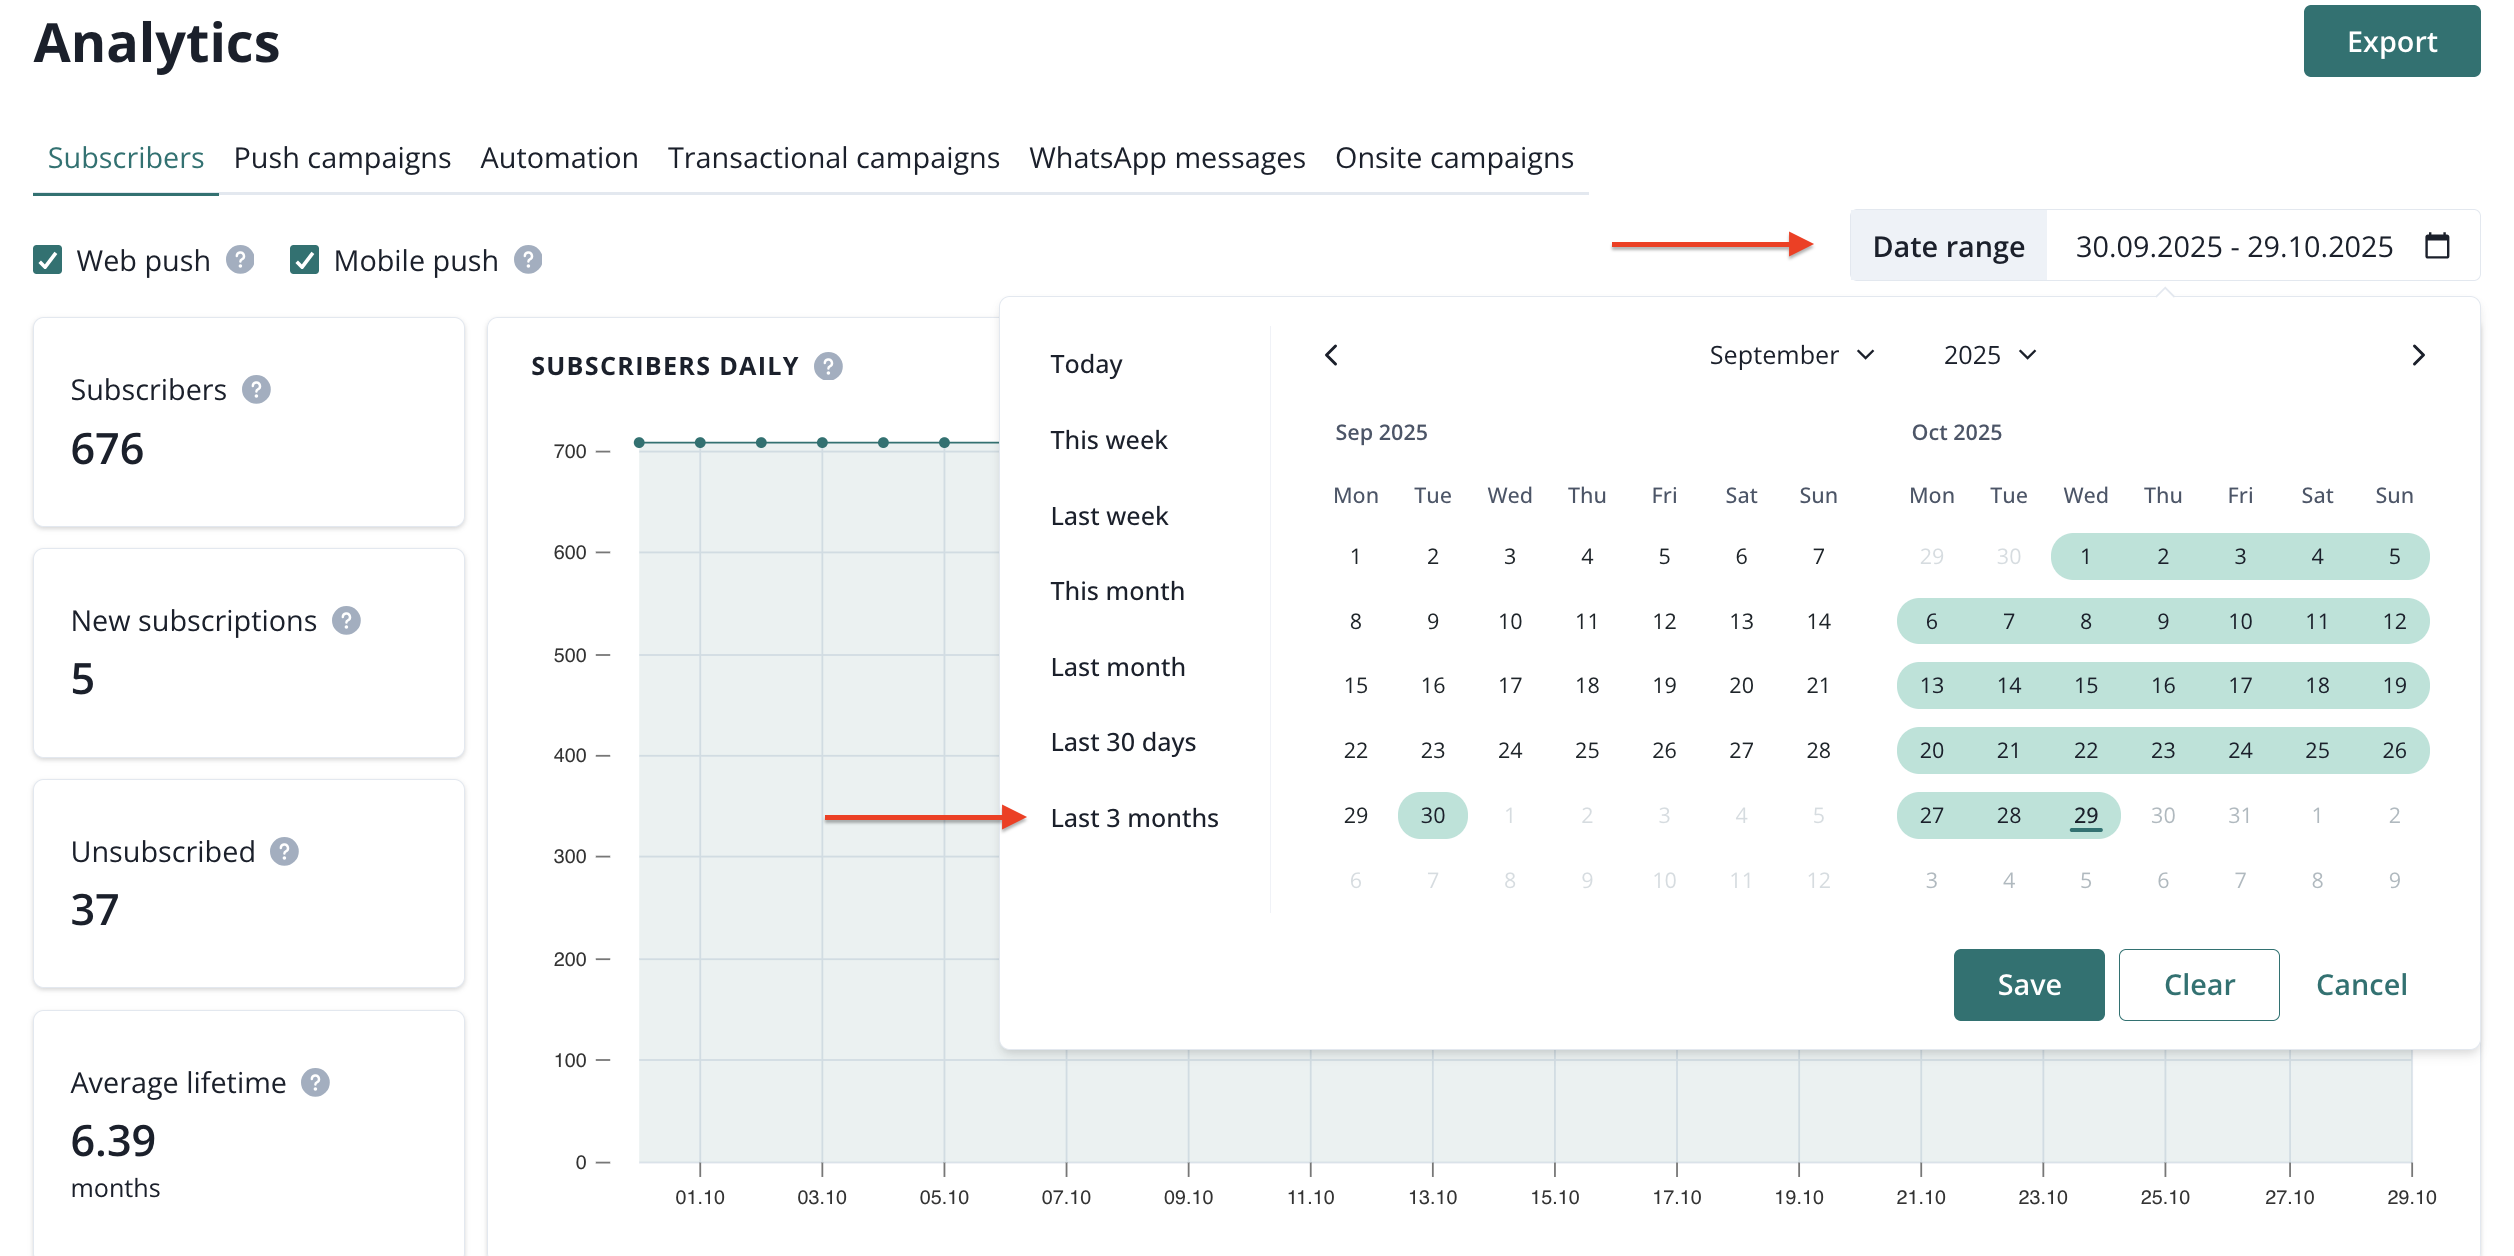Click help icon next to Subscribers Daily title
This screenshot has width=2514, height=1256.
tap(828, 367)
